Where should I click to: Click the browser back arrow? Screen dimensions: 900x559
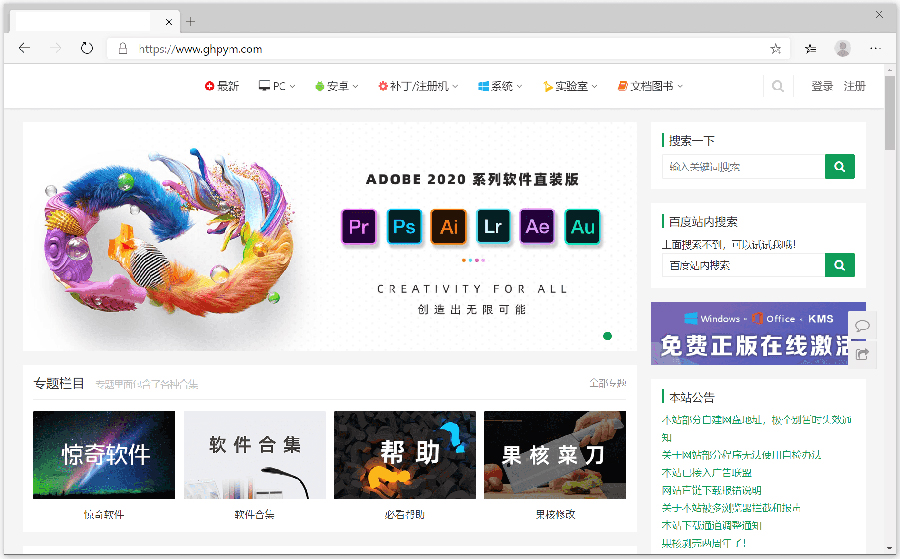pos(25,48)
